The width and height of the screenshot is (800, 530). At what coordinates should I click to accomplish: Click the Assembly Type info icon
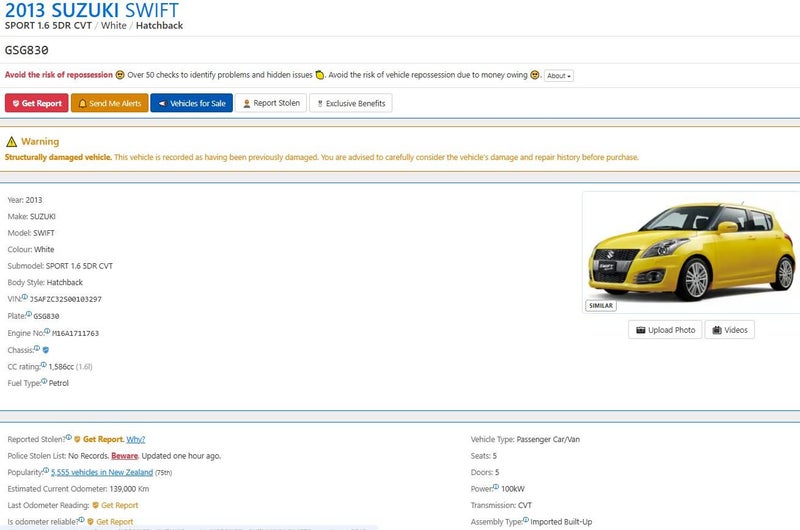pos(525,520)
